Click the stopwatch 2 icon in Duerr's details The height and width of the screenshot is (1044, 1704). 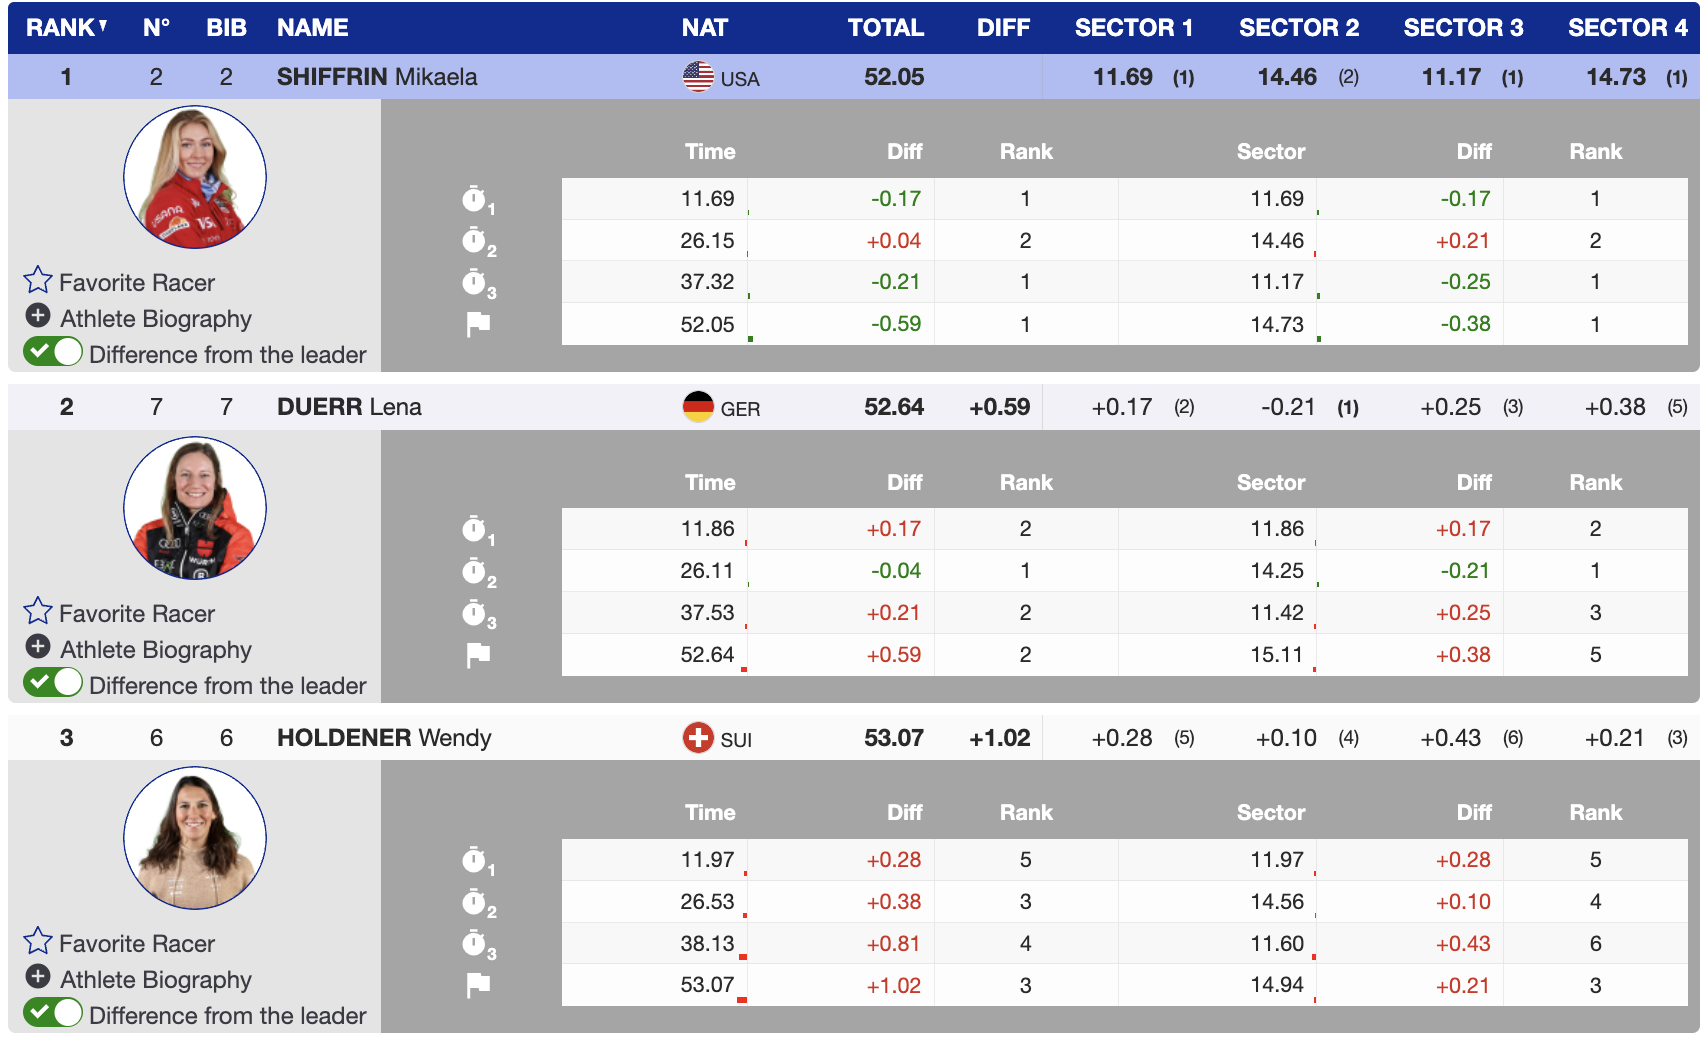click(475, 571)
